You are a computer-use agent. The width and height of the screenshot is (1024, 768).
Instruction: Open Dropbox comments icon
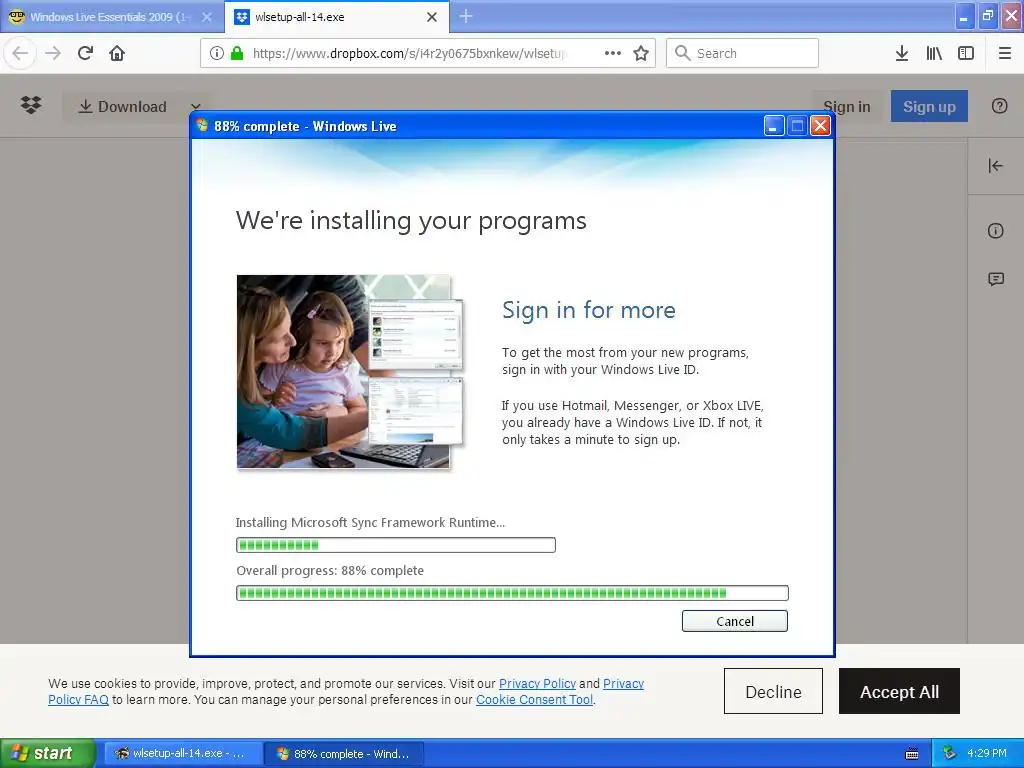[995, 280]
